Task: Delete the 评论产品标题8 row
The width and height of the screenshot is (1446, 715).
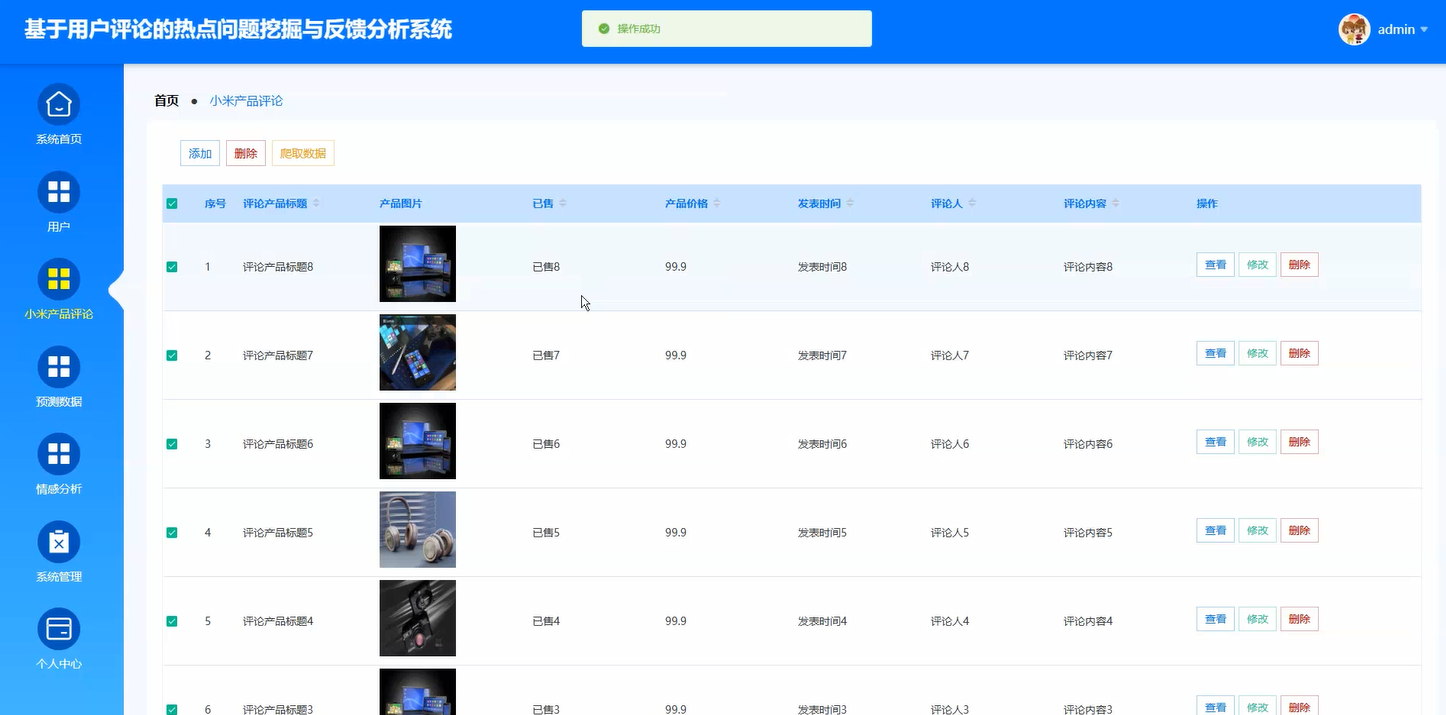Action: pos(1300,265)
